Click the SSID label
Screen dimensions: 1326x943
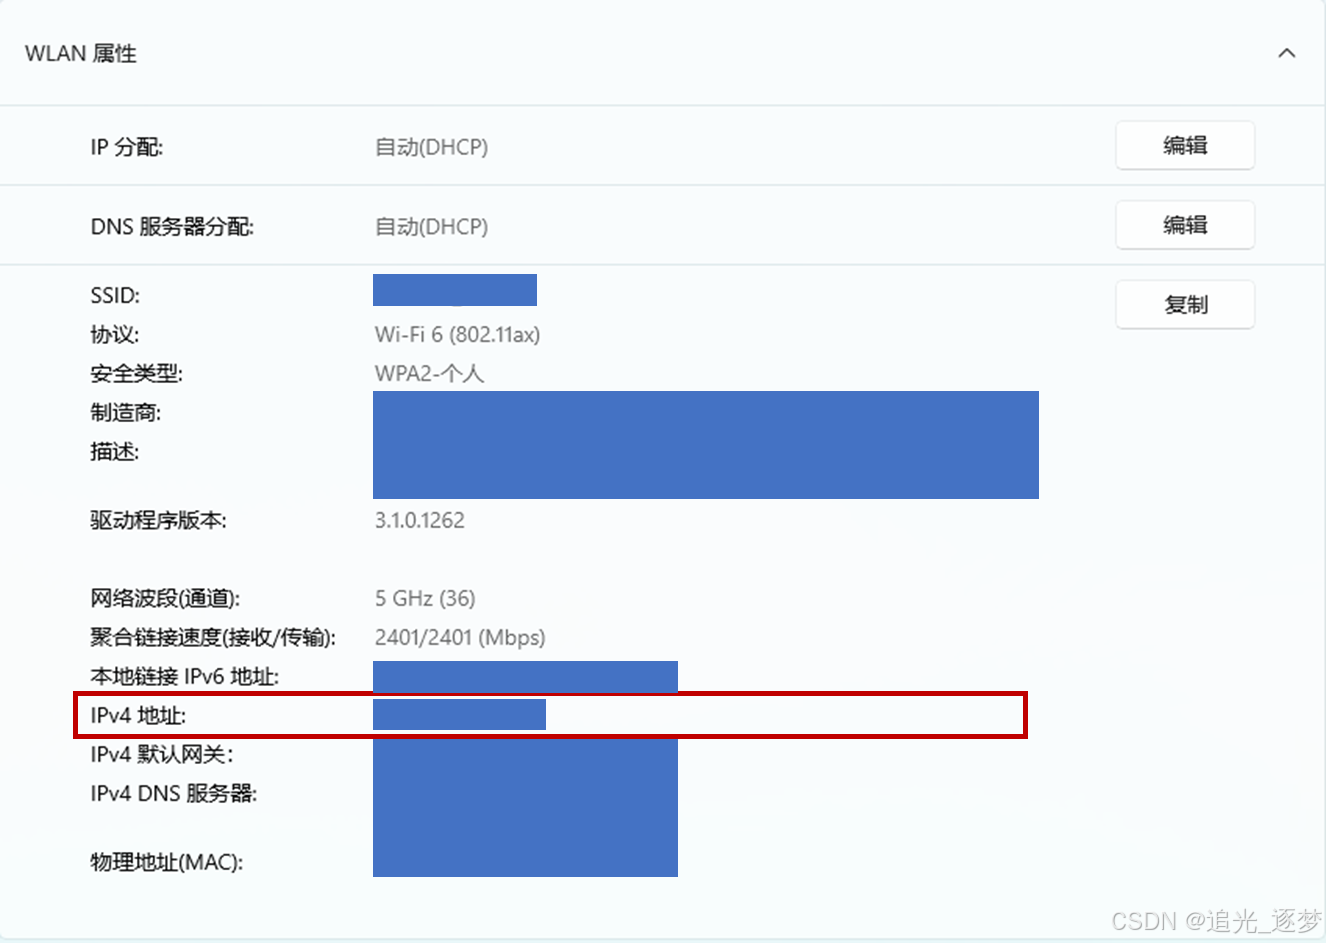115,296
